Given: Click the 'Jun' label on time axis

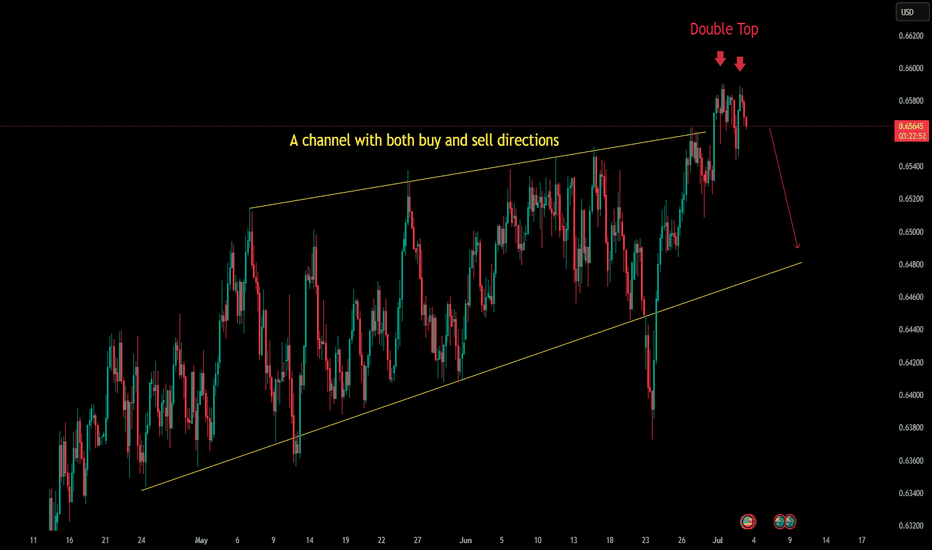Looking at the screenshot, I should 465,540.
